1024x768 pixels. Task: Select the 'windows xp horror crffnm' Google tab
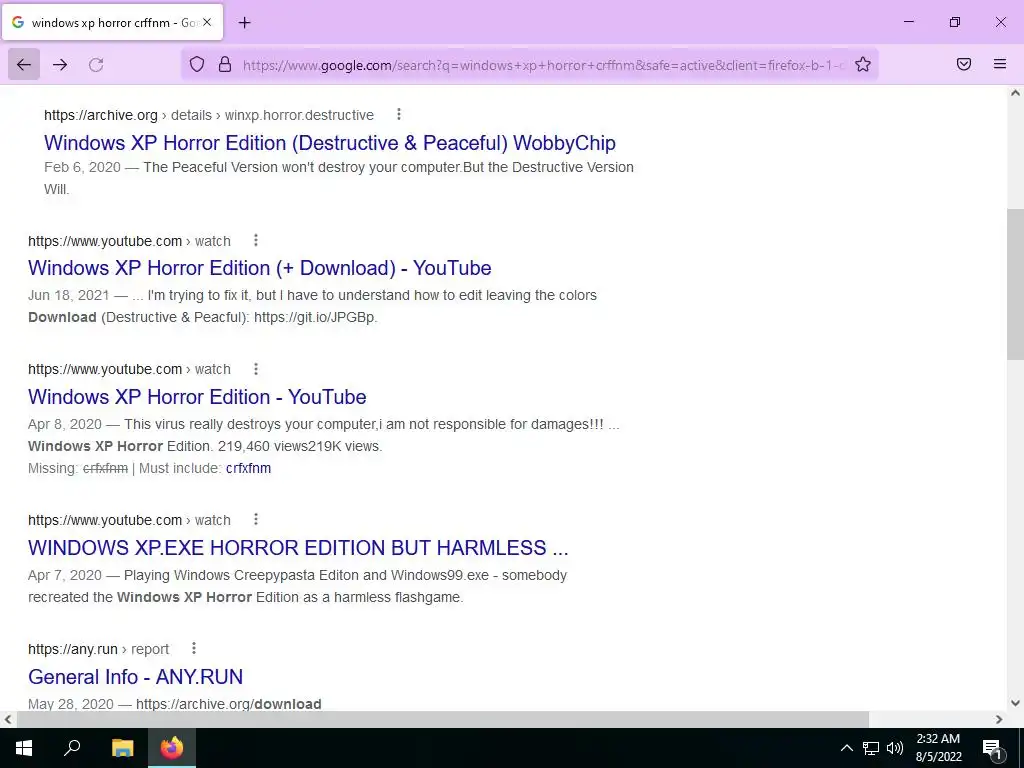click(x=113, y=22)
